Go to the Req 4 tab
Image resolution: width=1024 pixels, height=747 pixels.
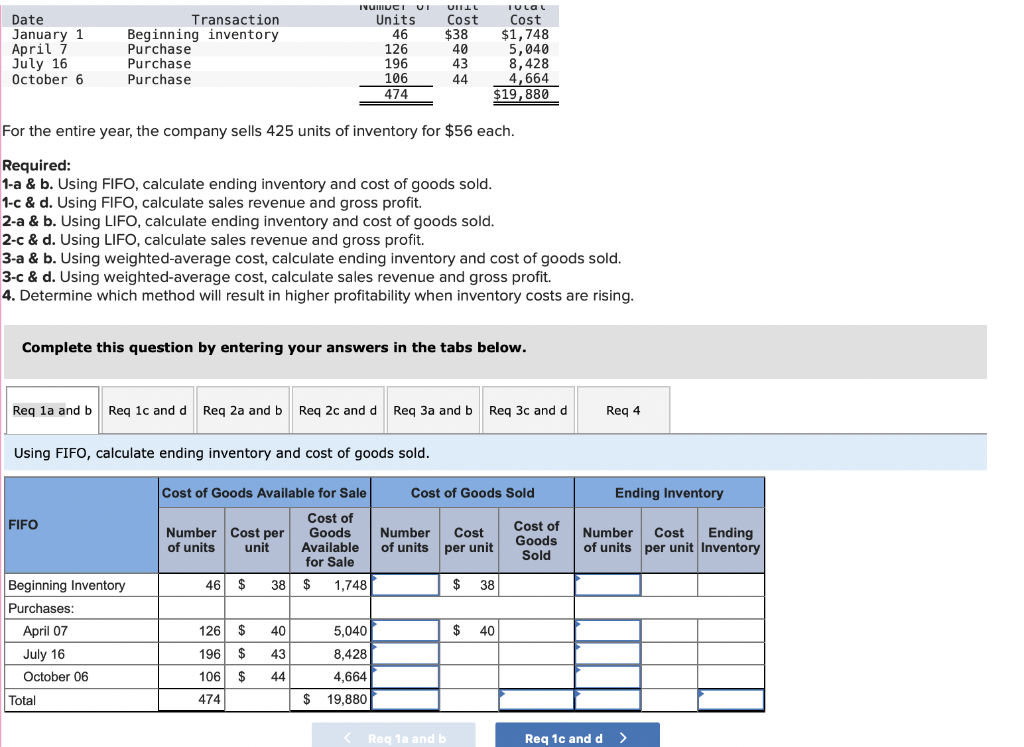[x=623, y=410]
